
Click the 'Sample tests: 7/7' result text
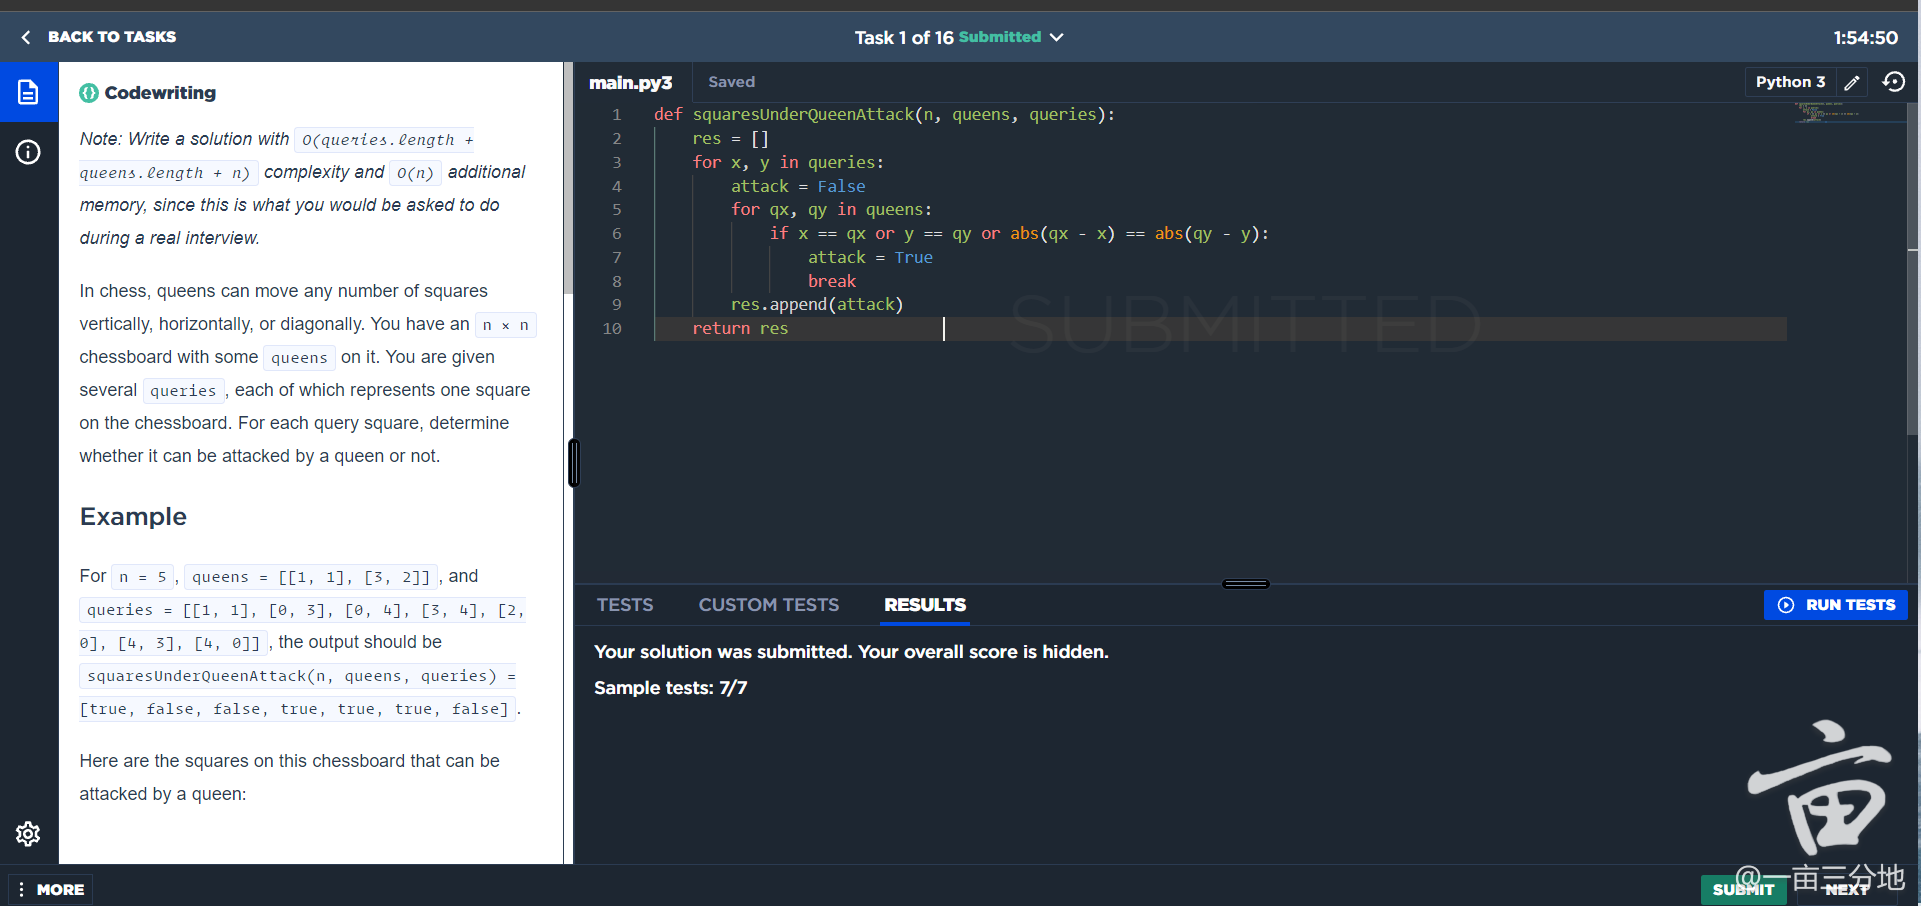click(x=670, y=688)
